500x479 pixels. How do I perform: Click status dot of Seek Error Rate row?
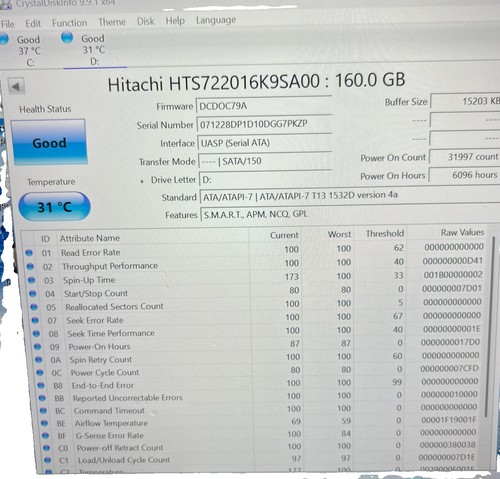35,320
